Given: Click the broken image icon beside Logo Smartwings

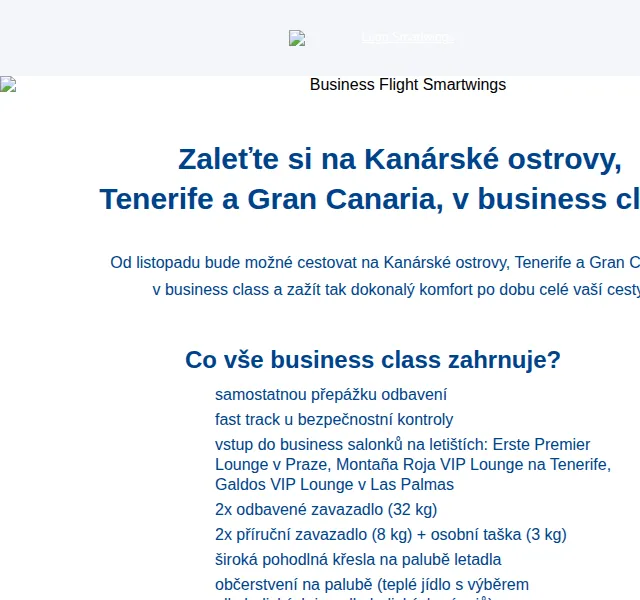Looking at the screenshot, I should (x=297, y=38).
